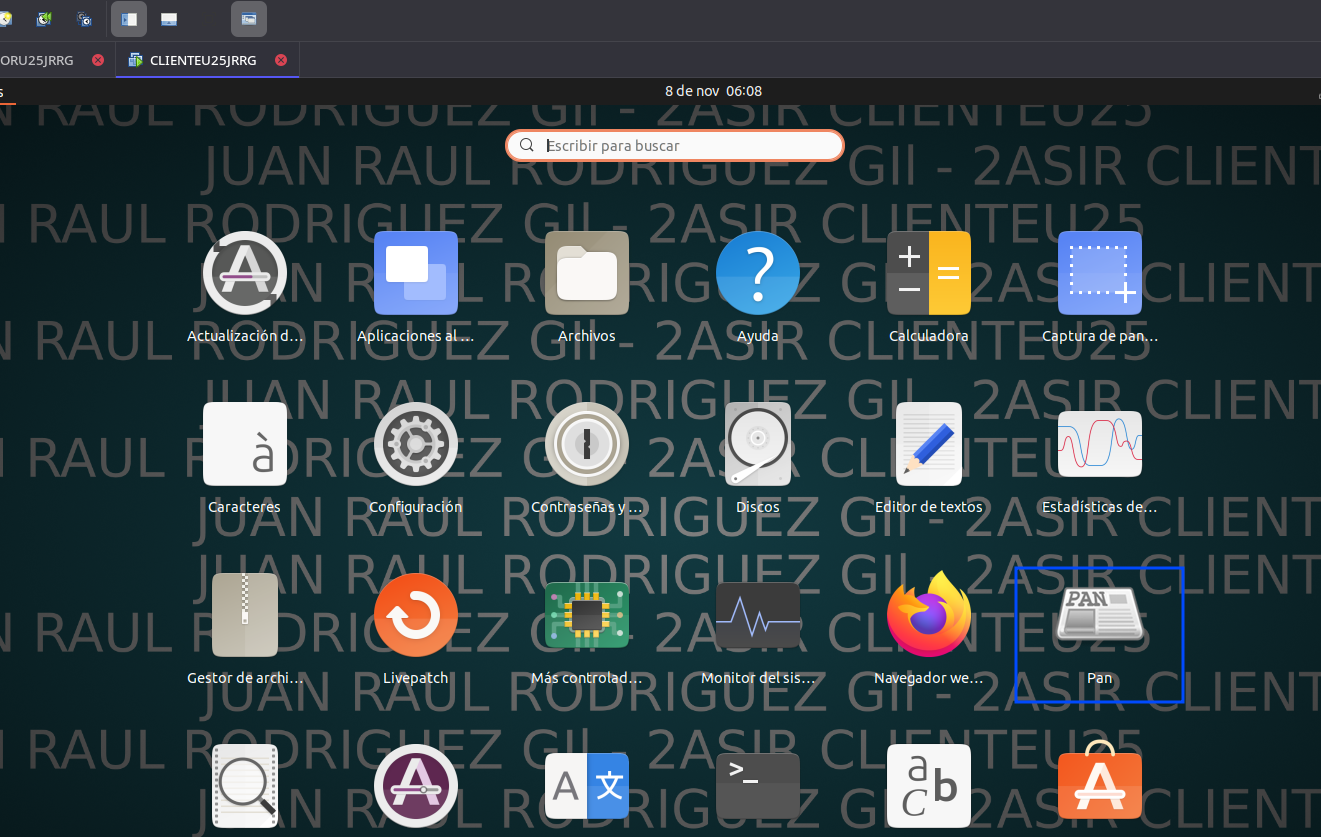Screen dimensions: 1321x837
Task: Close the CLIENTEU25JRRG tab
Action: (x=281, y=60)
